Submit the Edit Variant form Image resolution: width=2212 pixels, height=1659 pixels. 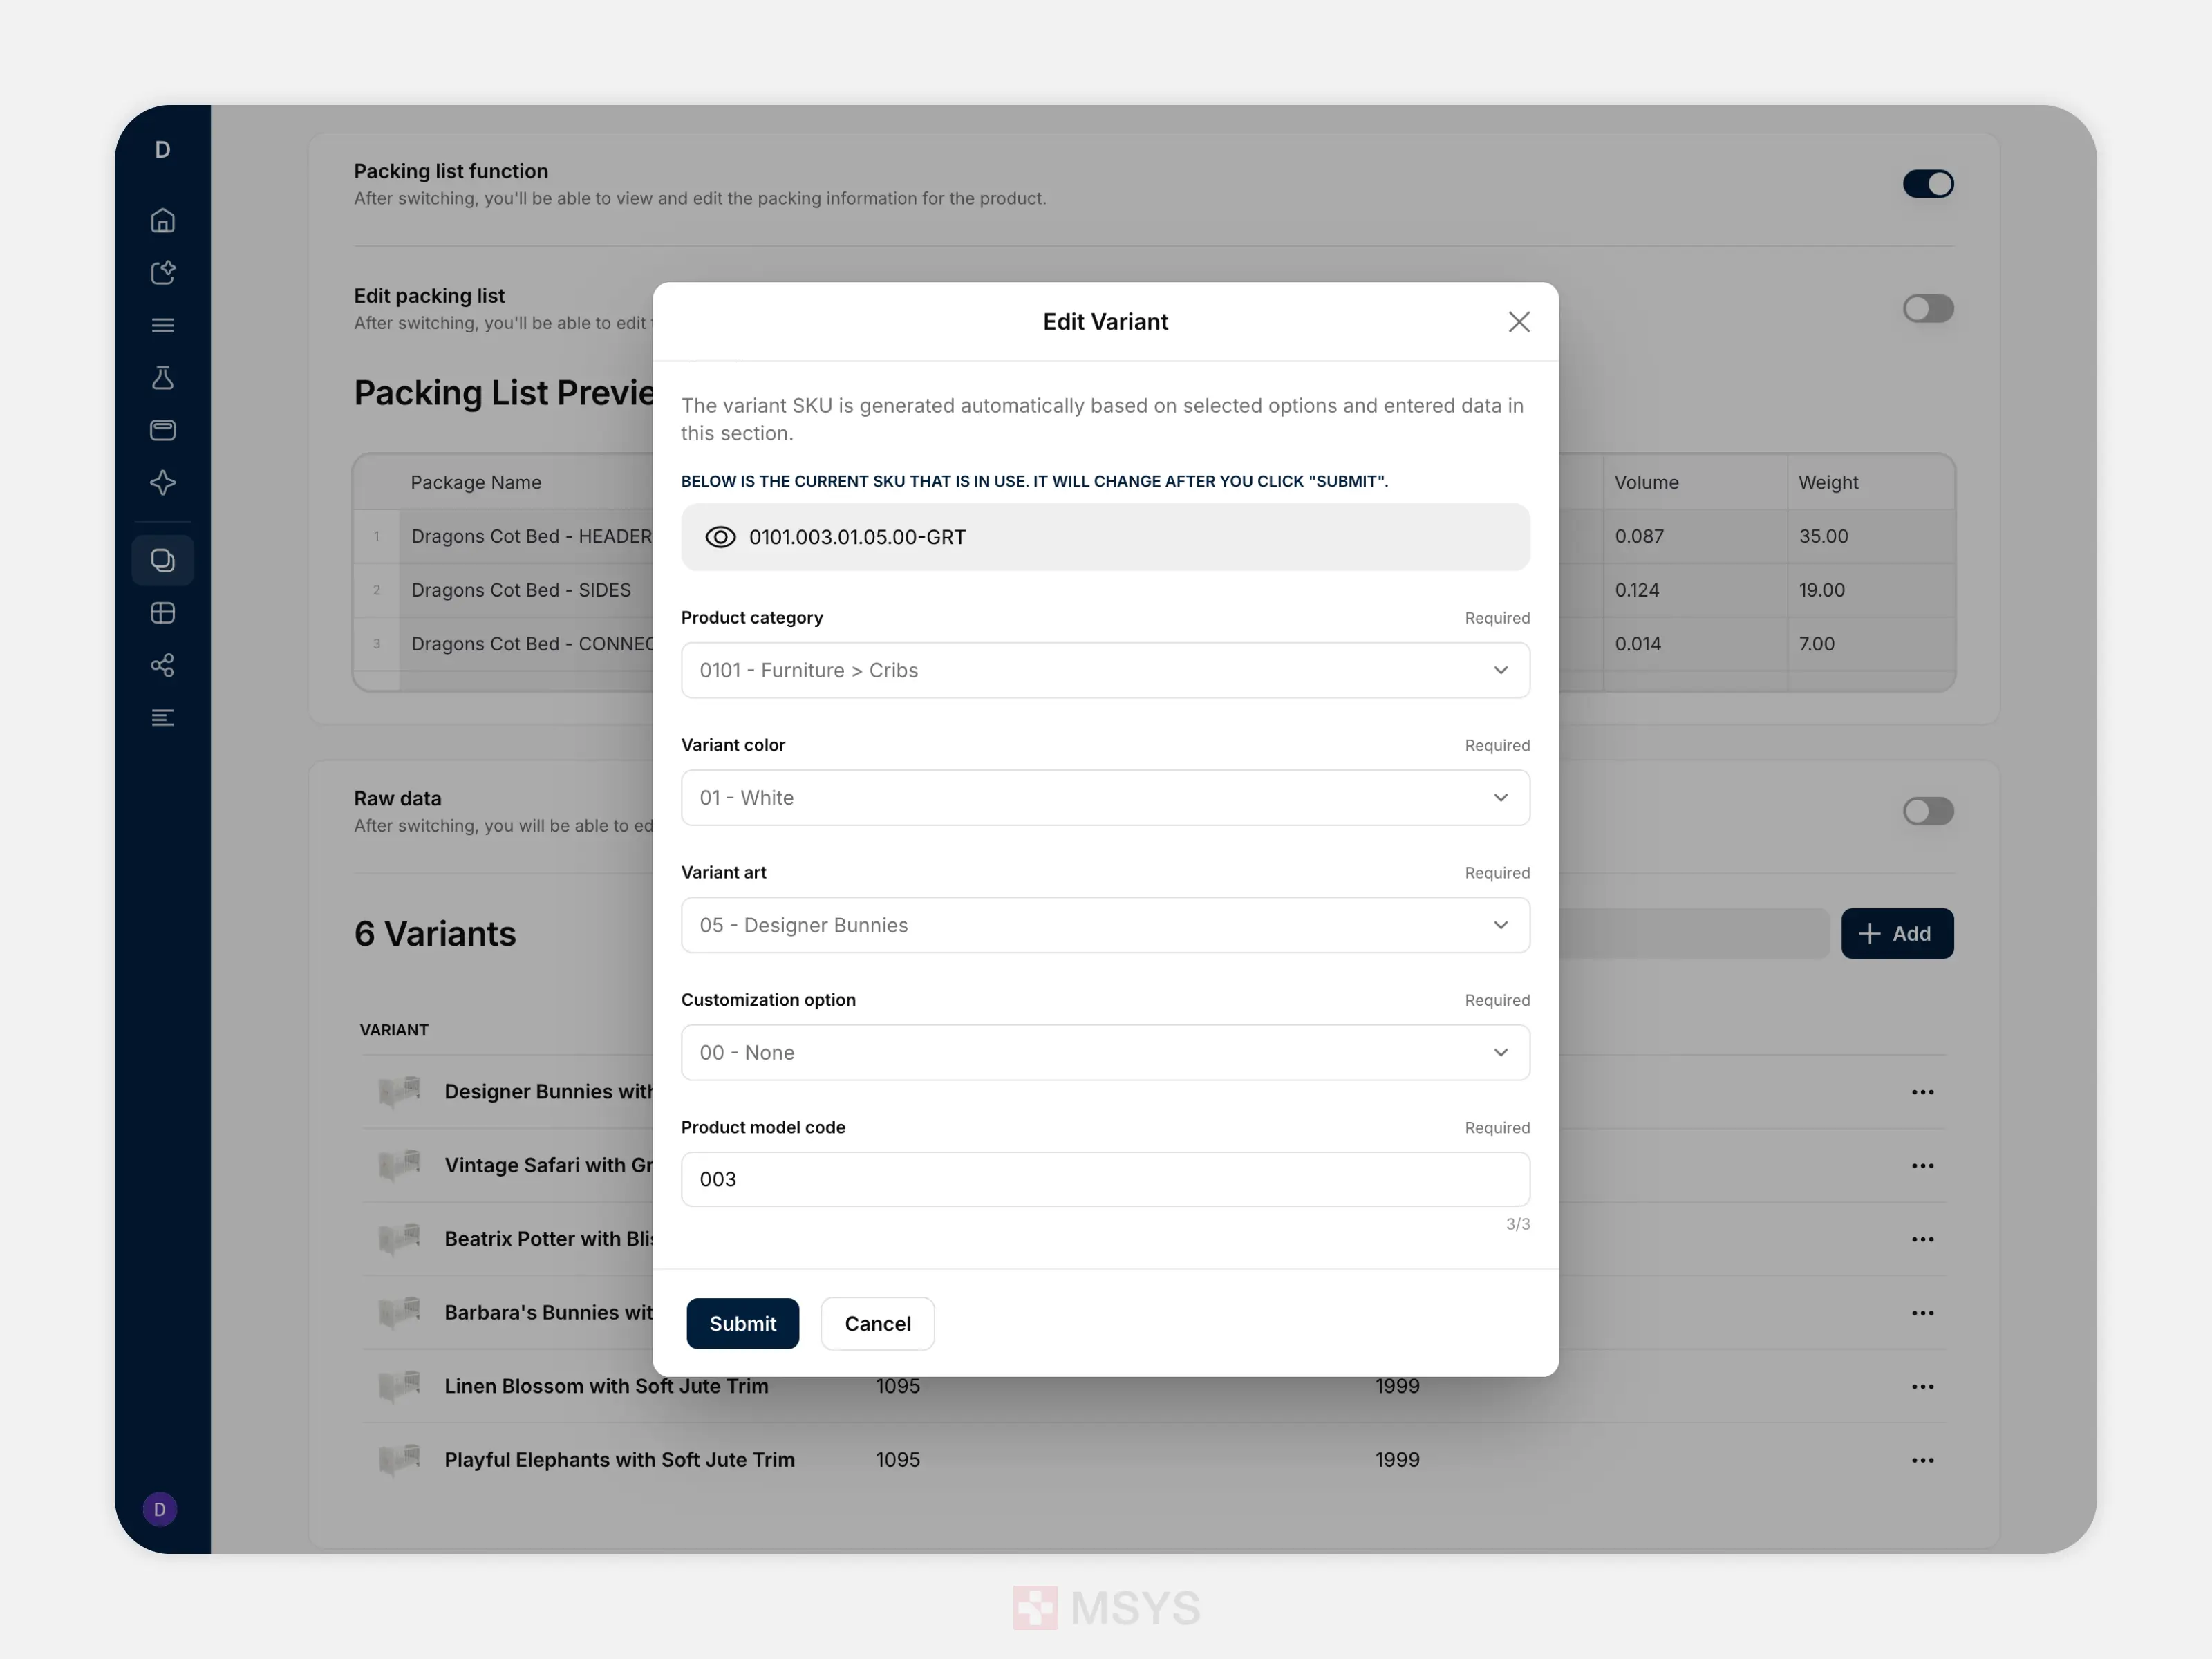click(x=742, y=1322)
